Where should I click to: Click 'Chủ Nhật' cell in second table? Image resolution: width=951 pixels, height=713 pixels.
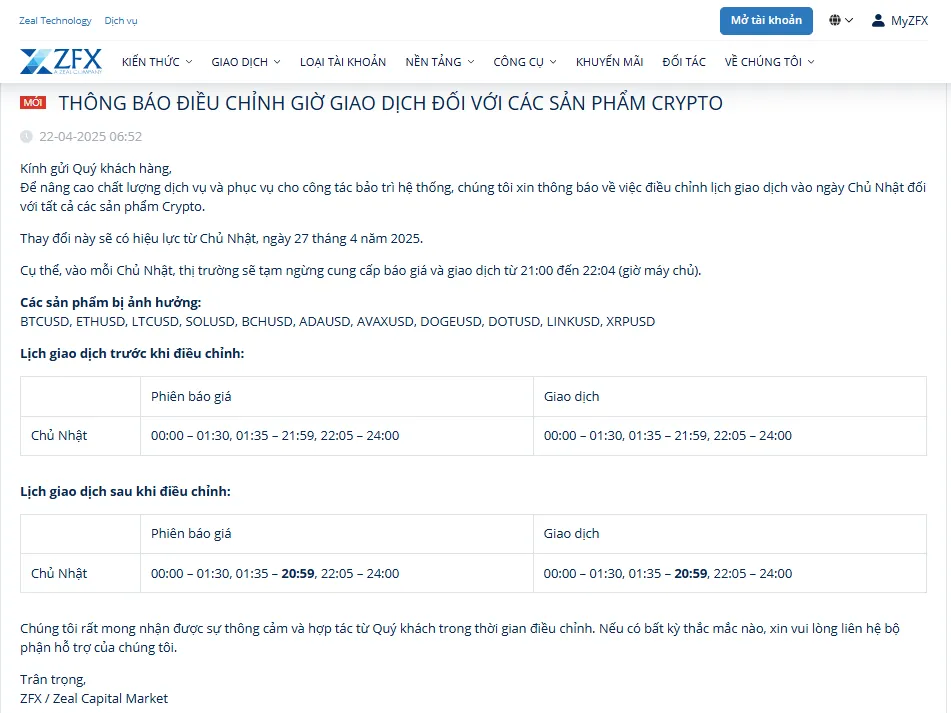(59, 573)
